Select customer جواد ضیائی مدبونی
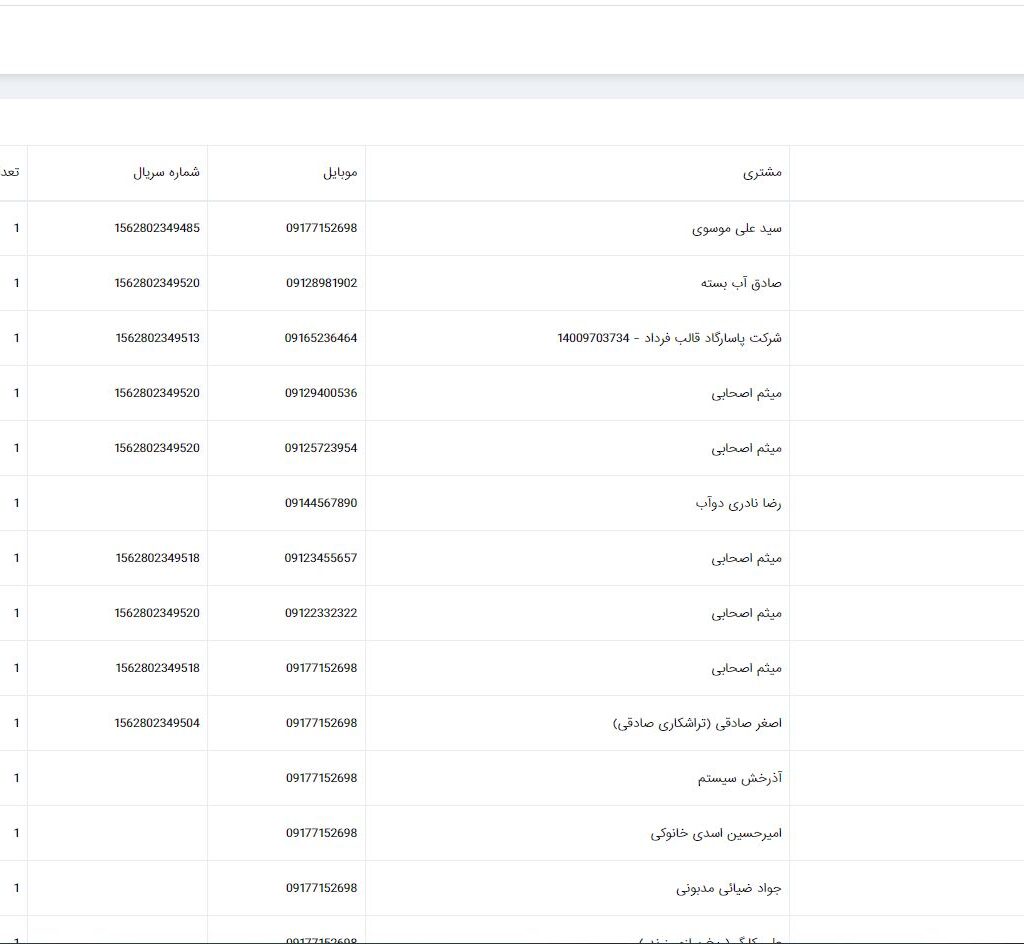The height and width of the screenshot is (944, 1024). pyautogui.click(x=729, y=889)
